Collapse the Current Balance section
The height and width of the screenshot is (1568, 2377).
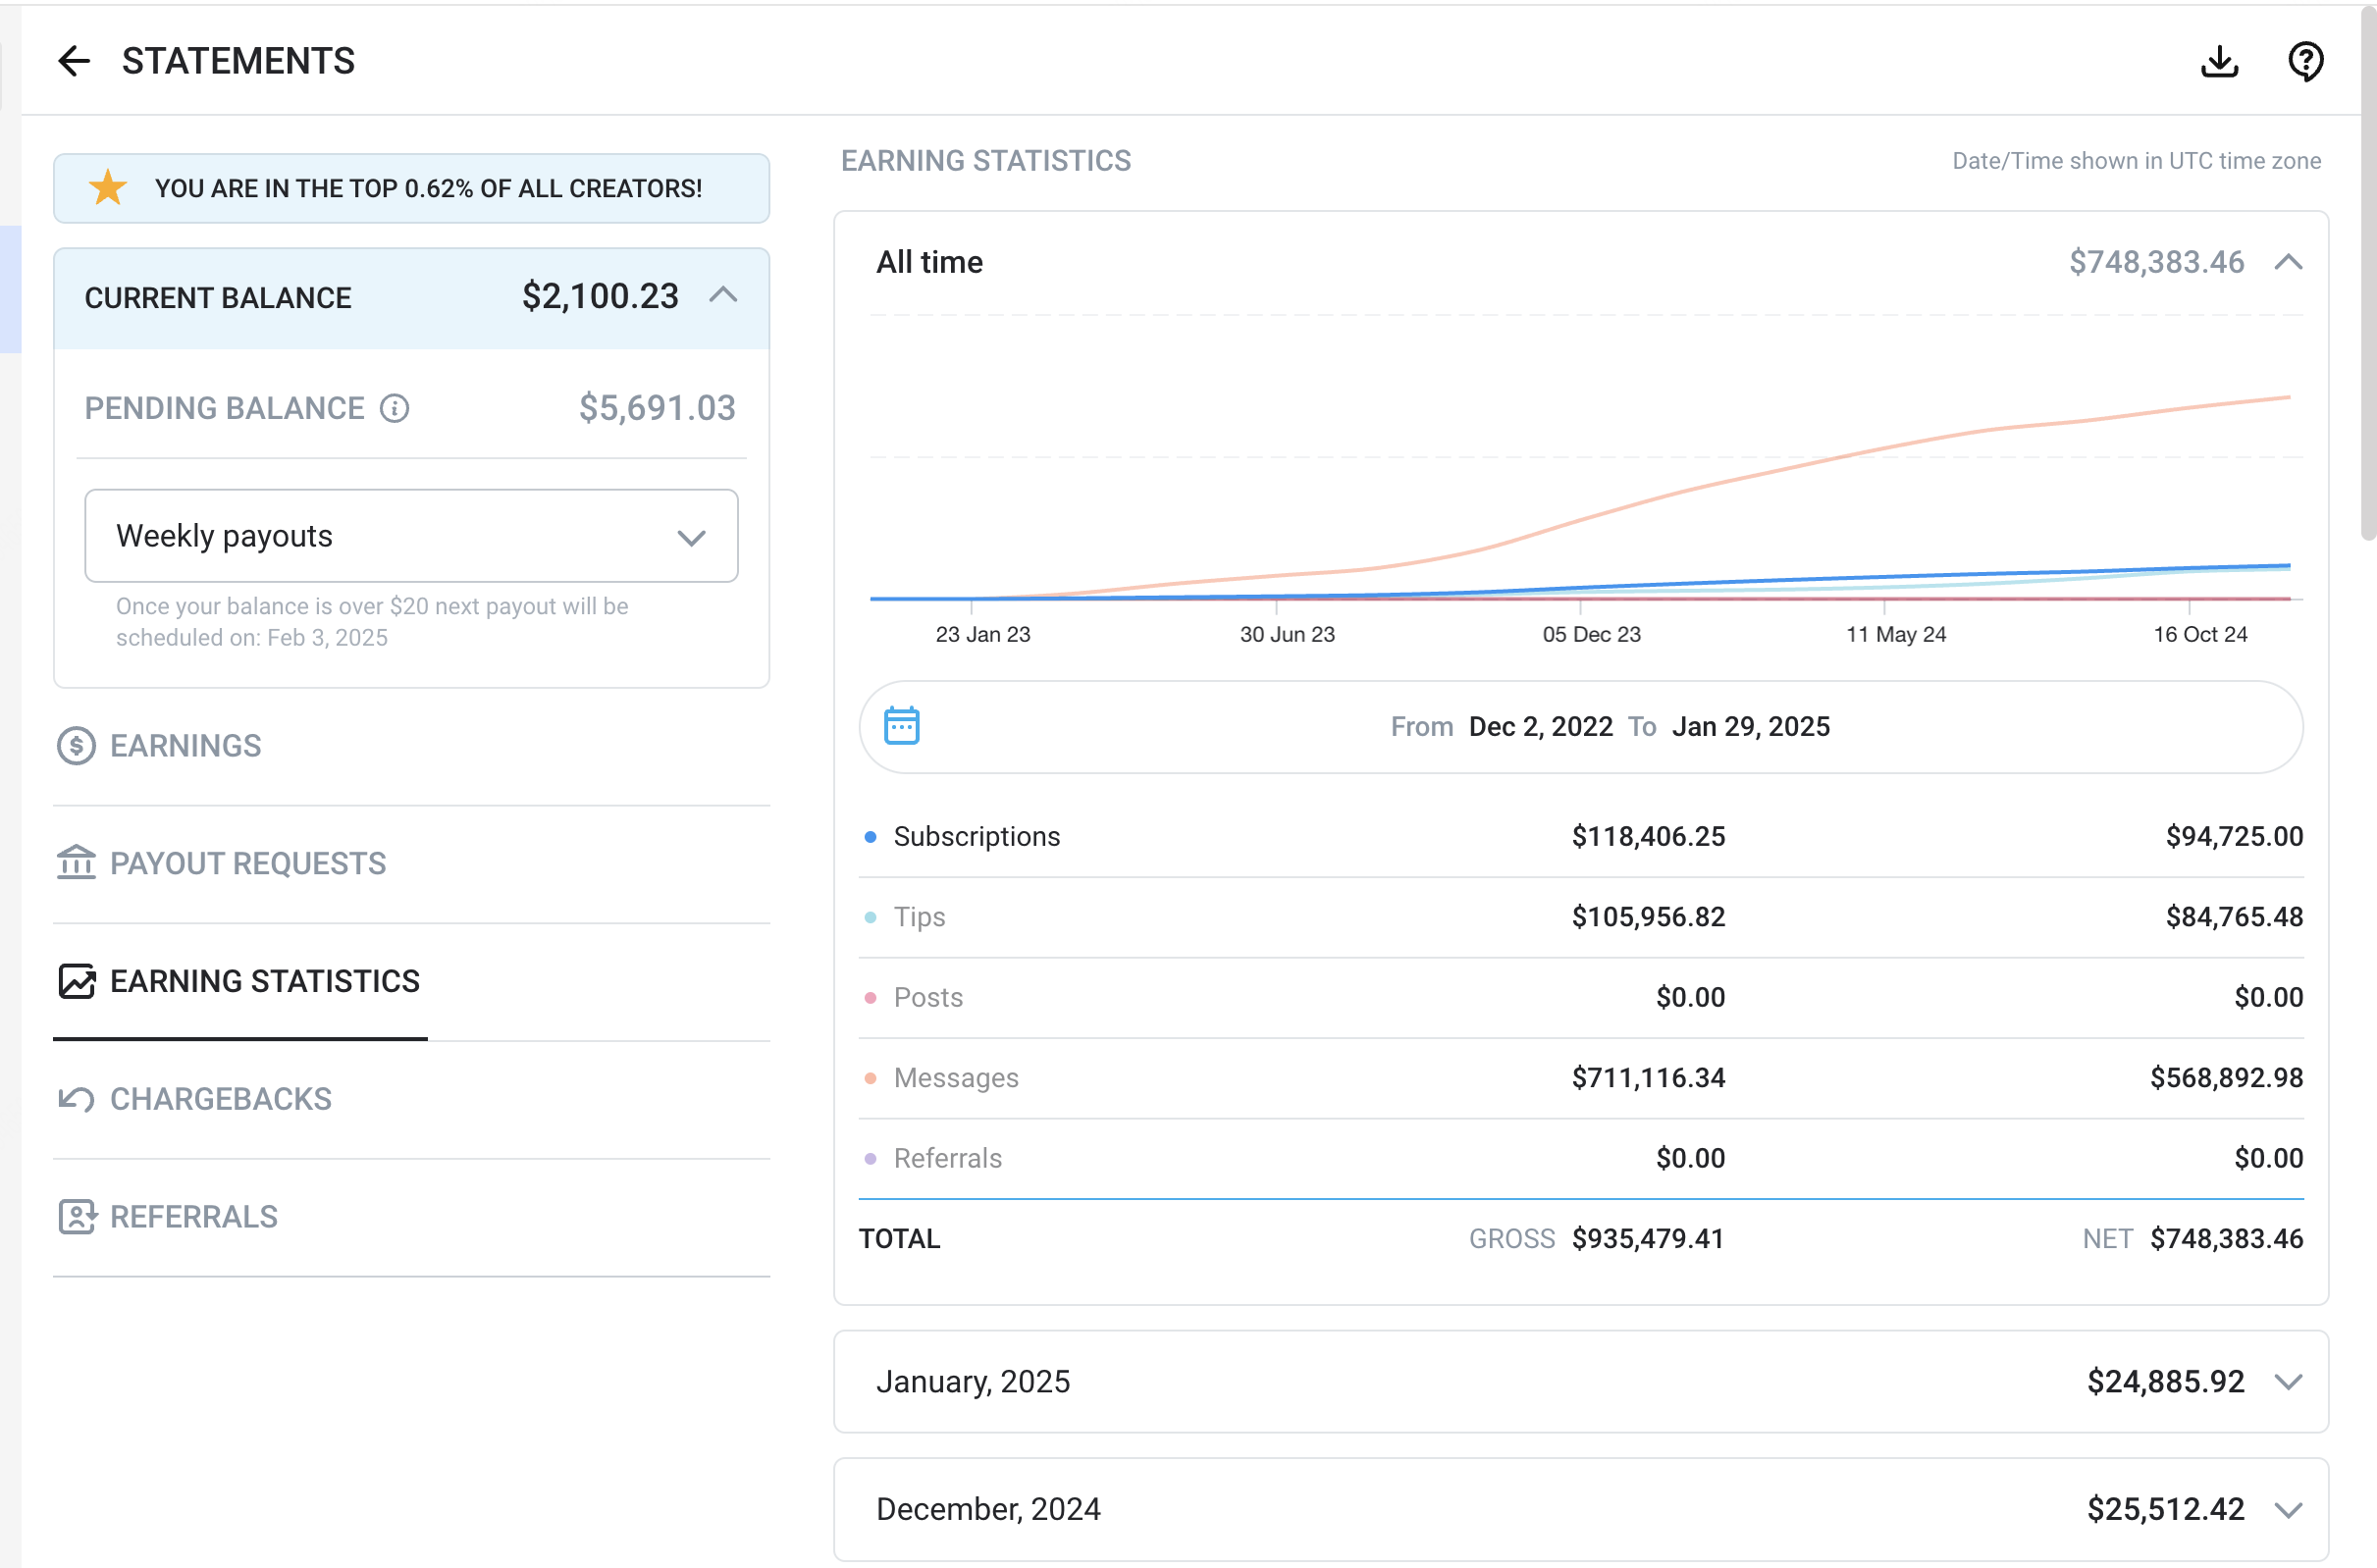tap(723, 295)
